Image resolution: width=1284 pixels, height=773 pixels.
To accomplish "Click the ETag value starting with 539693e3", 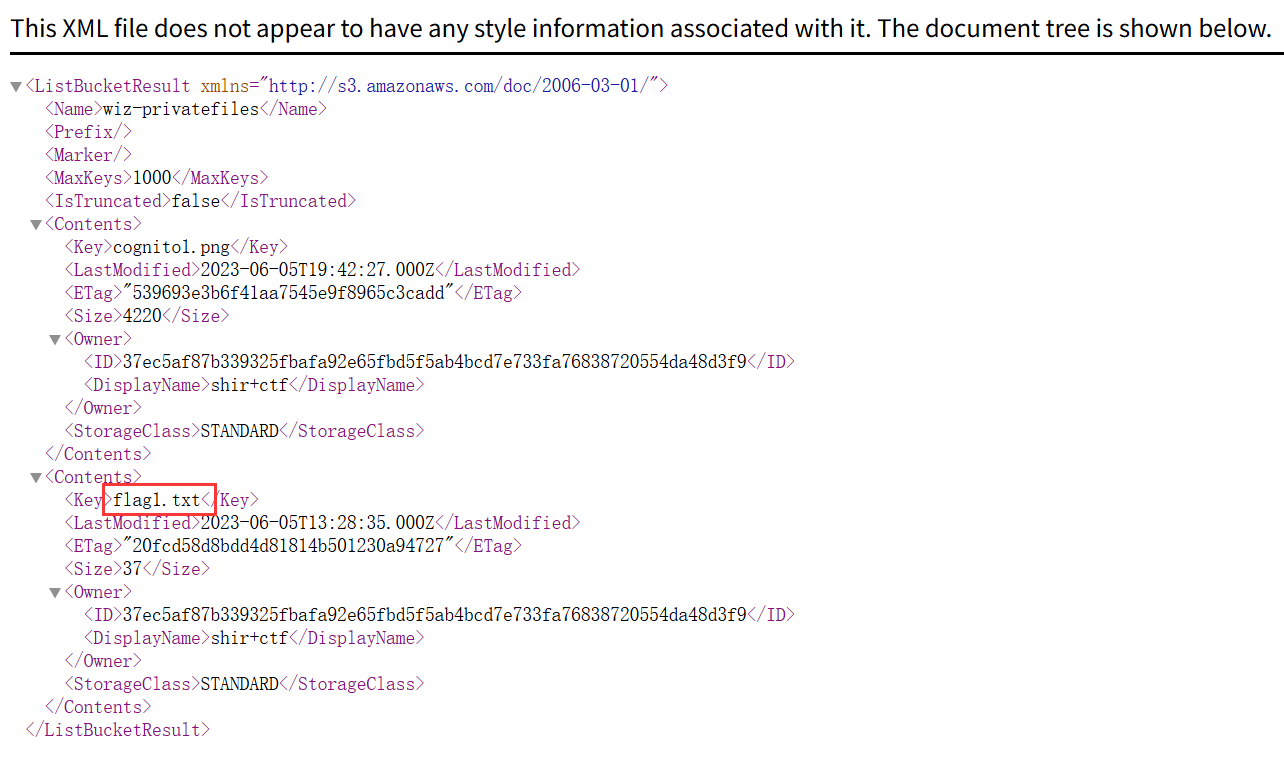I will (288, 293).
